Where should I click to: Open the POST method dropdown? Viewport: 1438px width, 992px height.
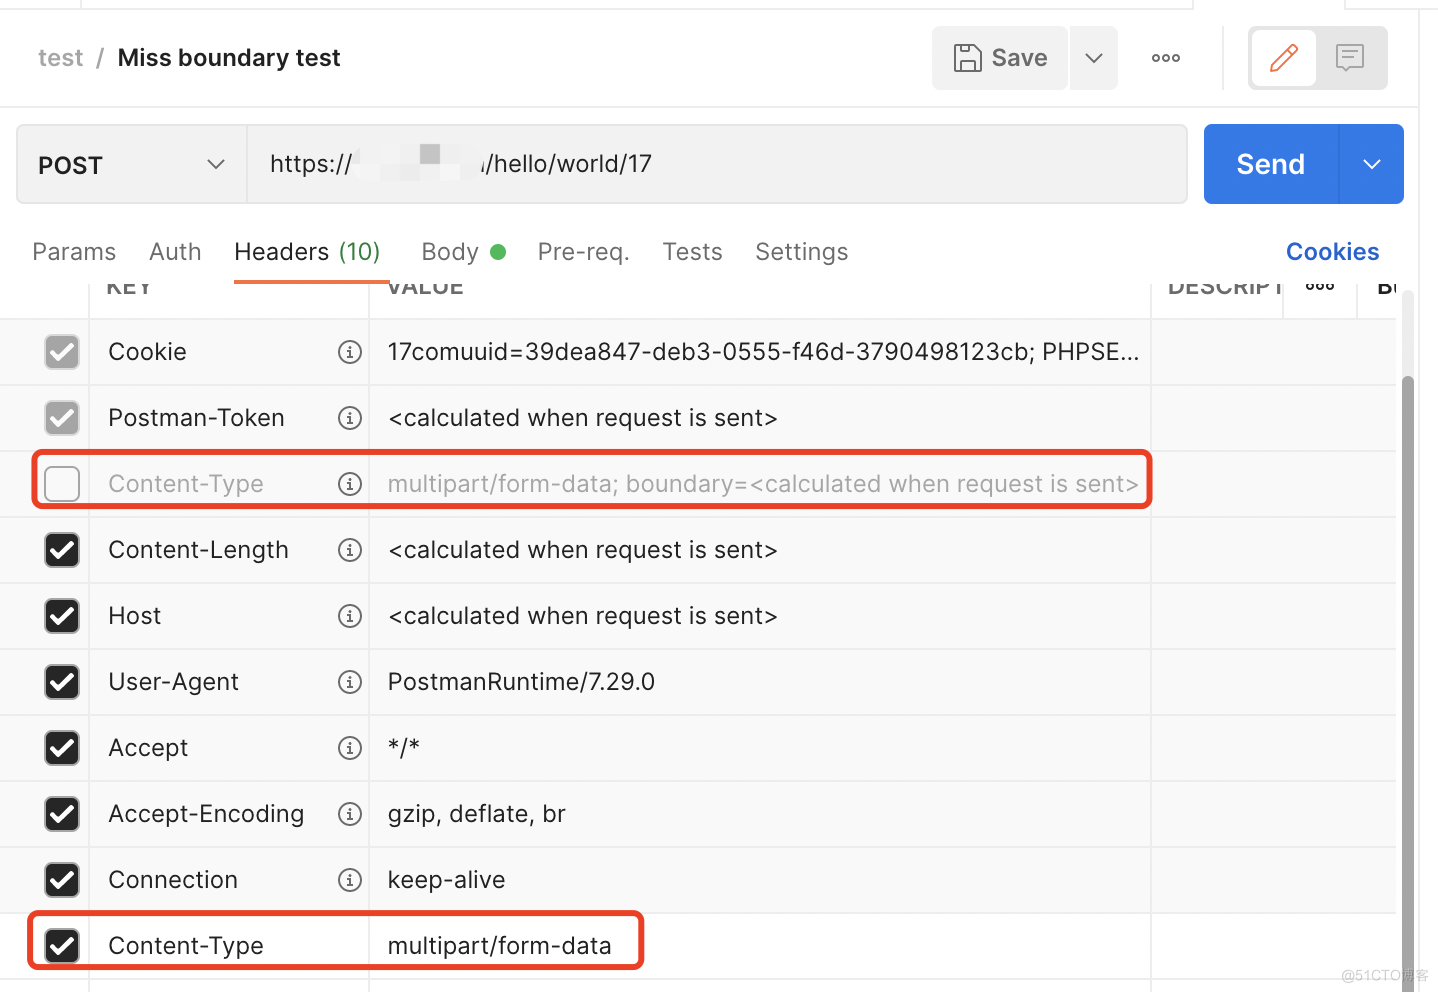tap(132, 164)
